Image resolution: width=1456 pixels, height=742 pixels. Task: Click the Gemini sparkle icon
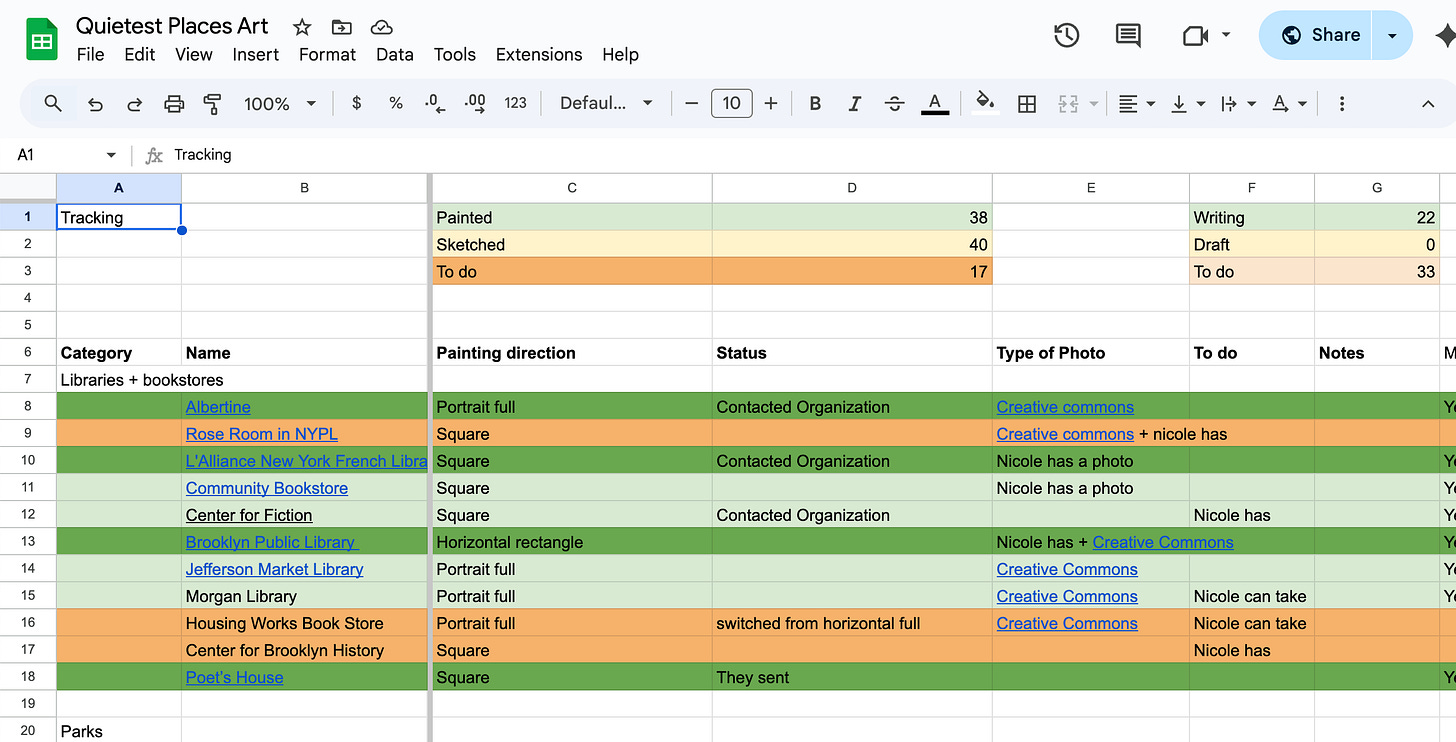[1445, 35]
